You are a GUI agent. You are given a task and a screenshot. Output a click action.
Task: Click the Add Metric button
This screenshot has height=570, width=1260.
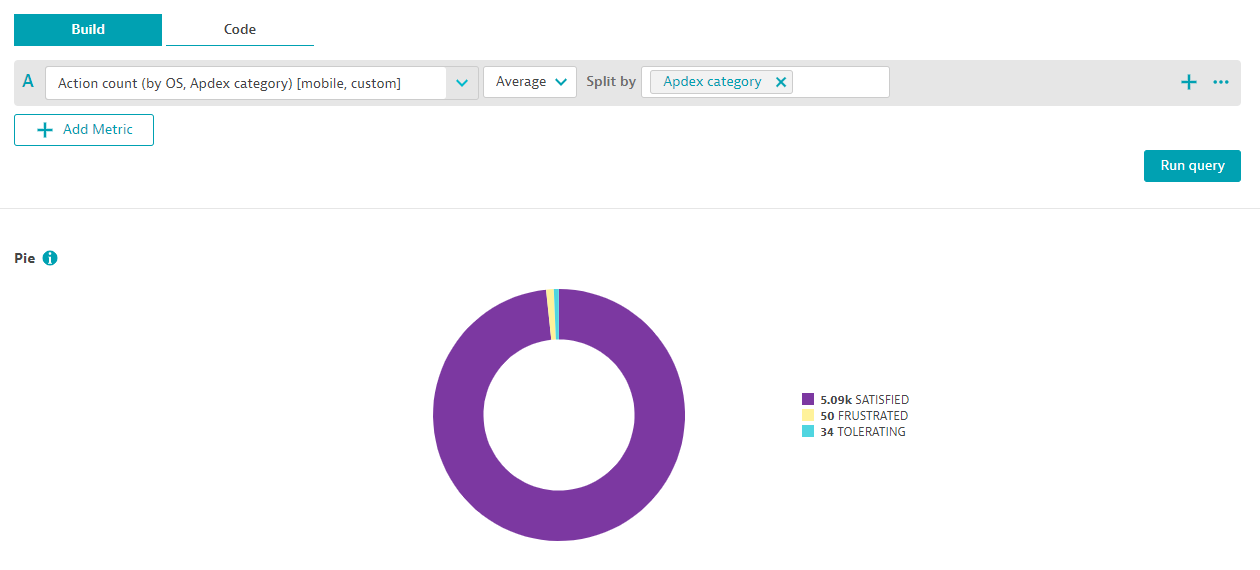(x=84, y=130)
